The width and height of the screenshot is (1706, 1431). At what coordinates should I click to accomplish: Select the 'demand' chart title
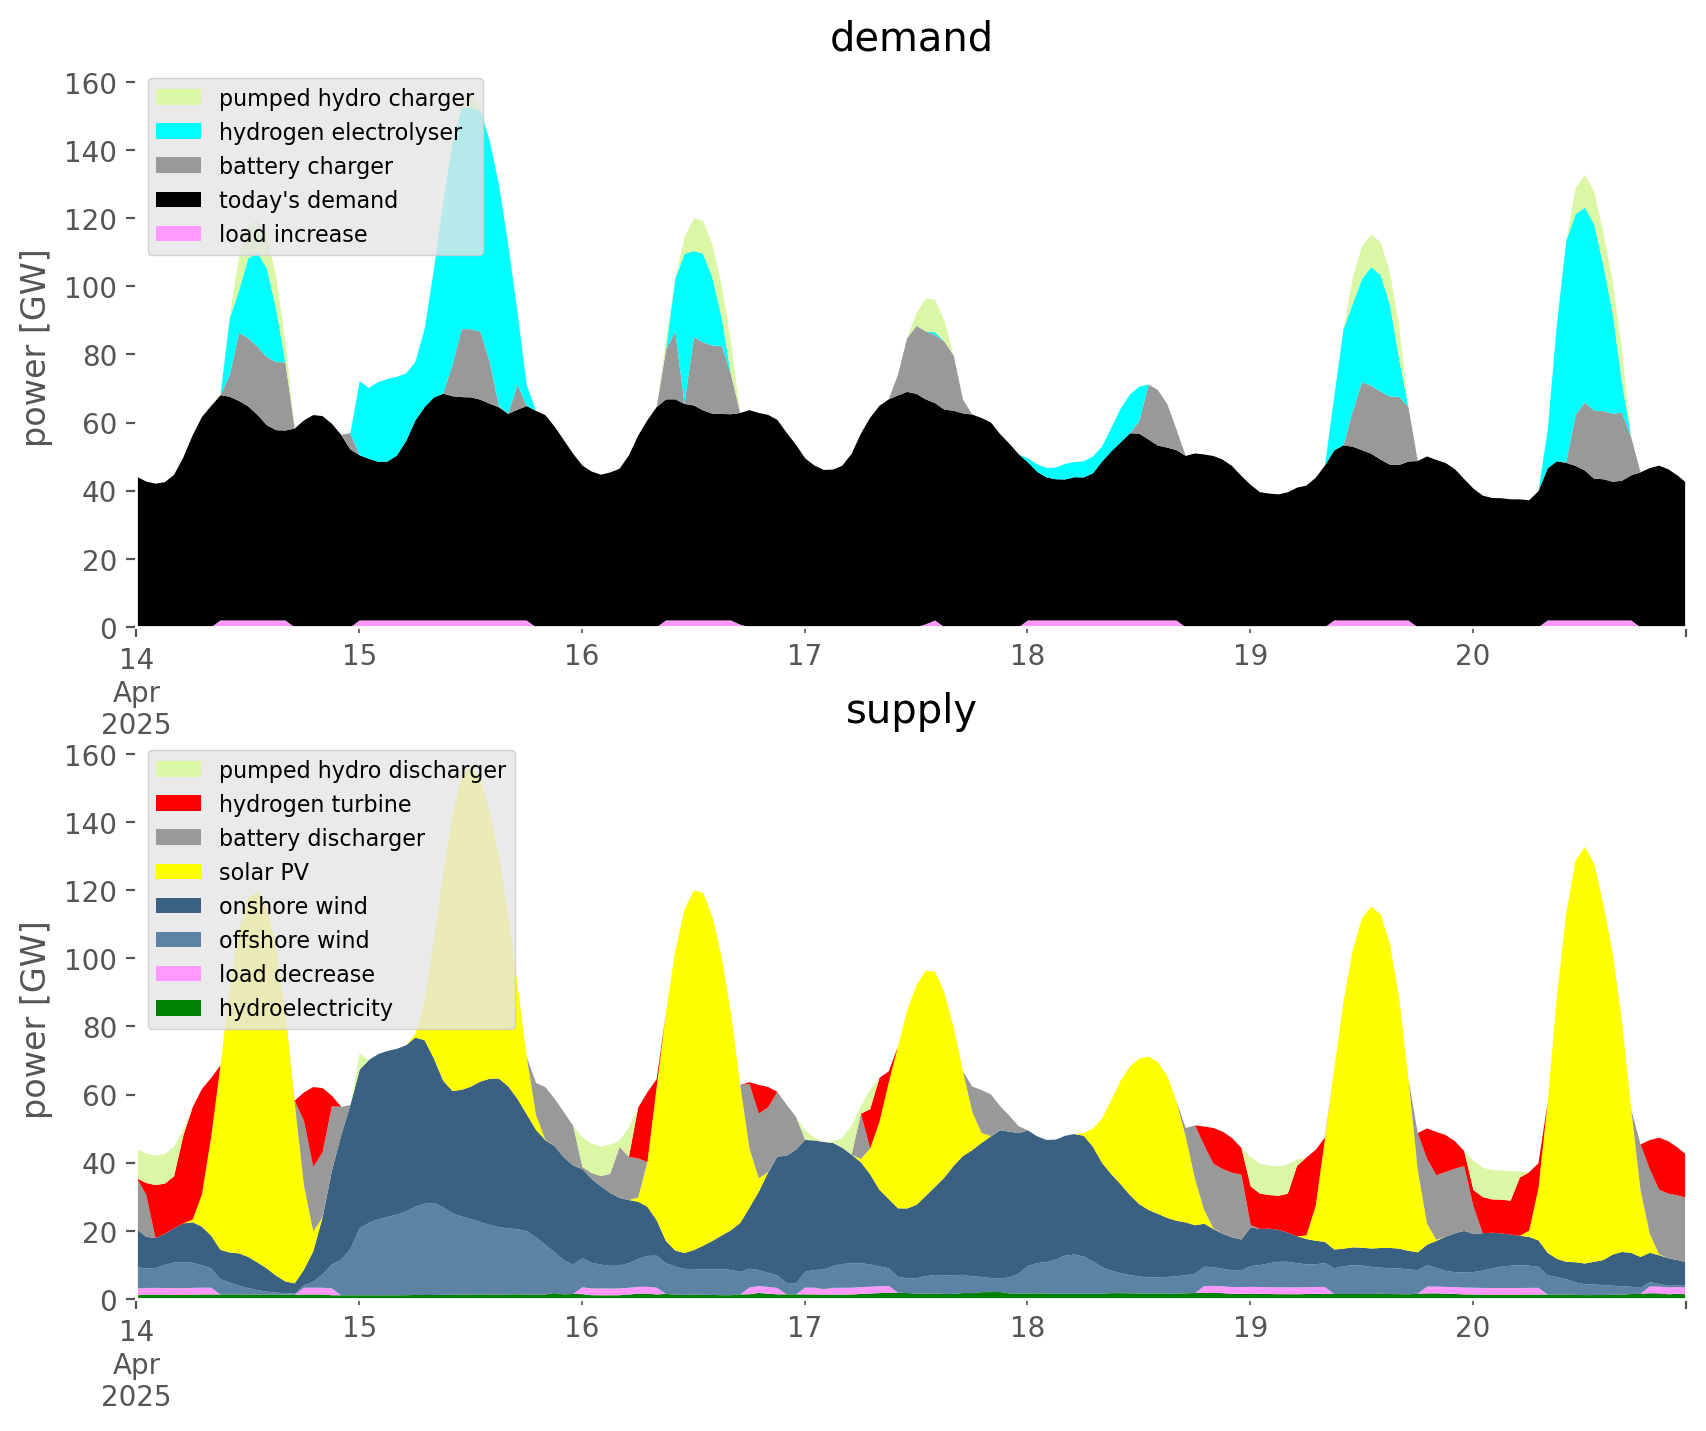coord(911,38)
